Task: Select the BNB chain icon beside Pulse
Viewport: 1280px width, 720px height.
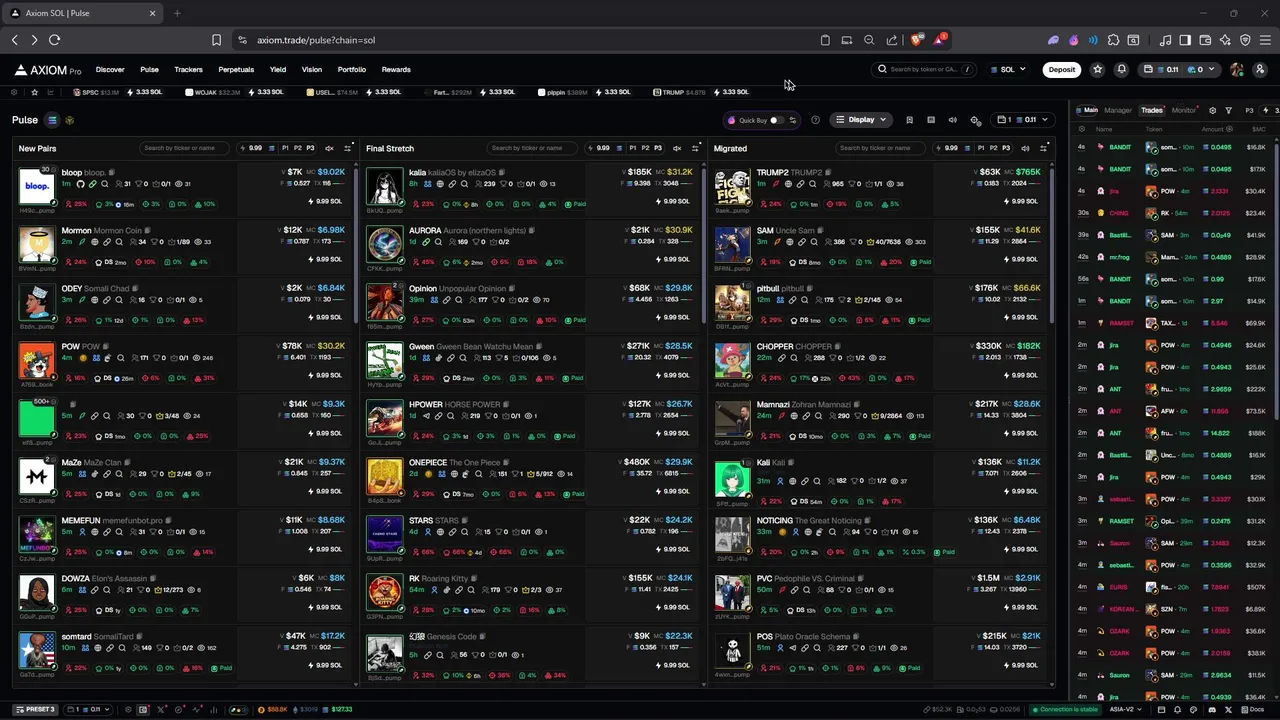Action: point(70,120)
